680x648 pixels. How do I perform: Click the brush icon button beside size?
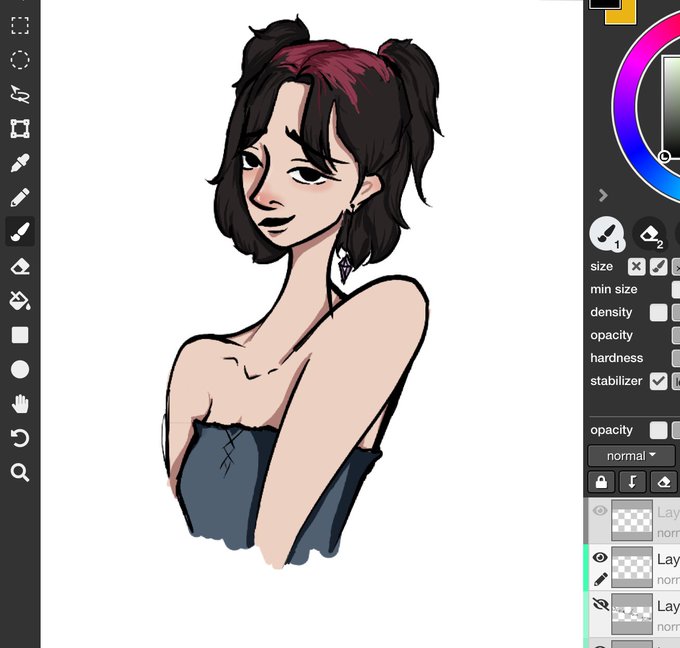(658, 267)
